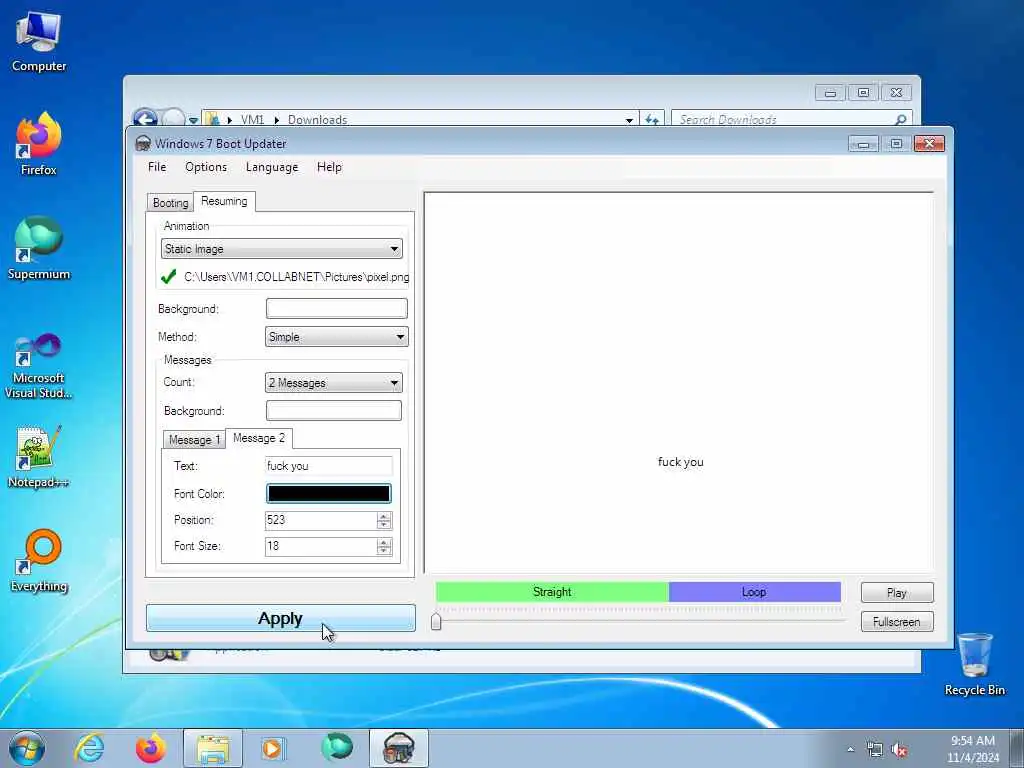Viewport: 1024px width, 768px height.
Task: Click the preview text in the preview pane
Action: 680,462
